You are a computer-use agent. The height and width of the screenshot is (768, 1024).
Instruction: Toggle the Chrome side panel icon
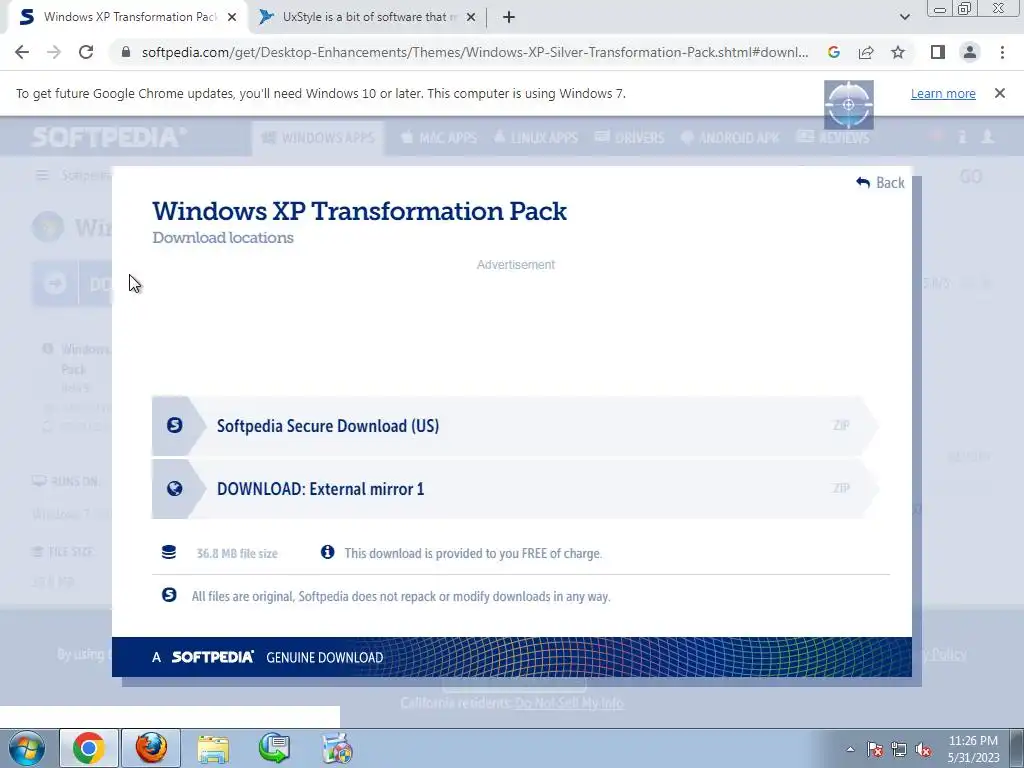pos(938,52)
